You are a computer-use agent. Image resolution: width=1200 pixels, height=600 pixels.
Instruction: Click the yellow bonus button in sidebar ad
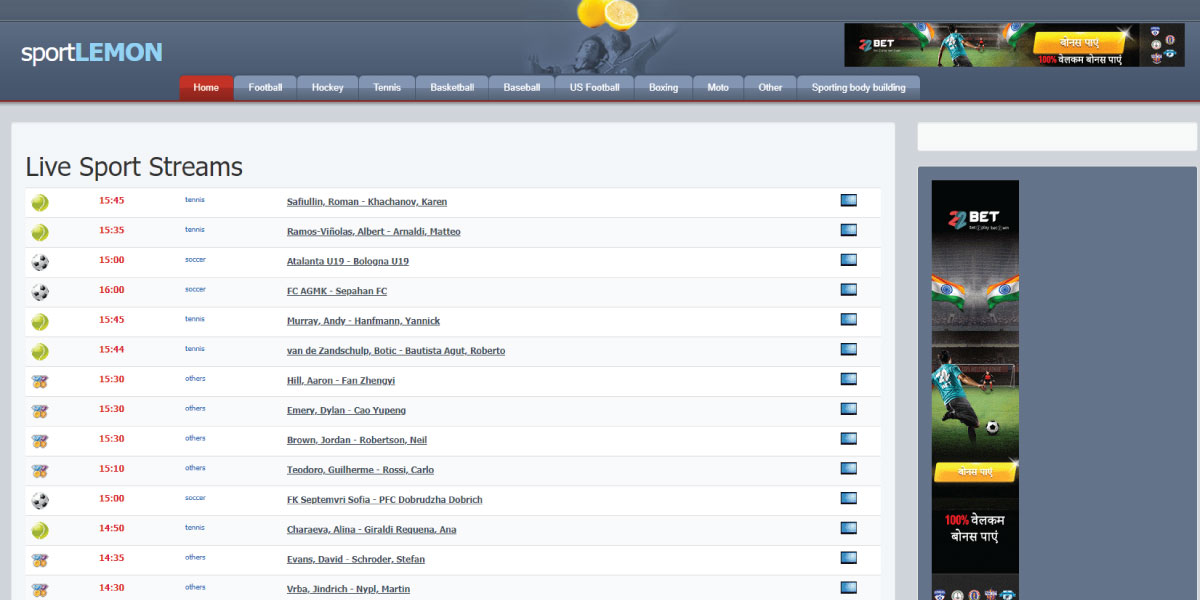click(x=975, y=471)
